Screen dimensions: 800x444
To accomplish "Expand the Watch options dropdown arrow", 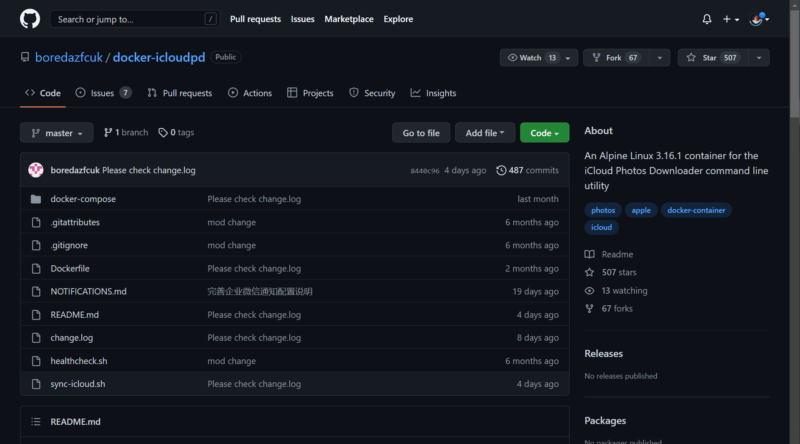I will pos(568,58).
